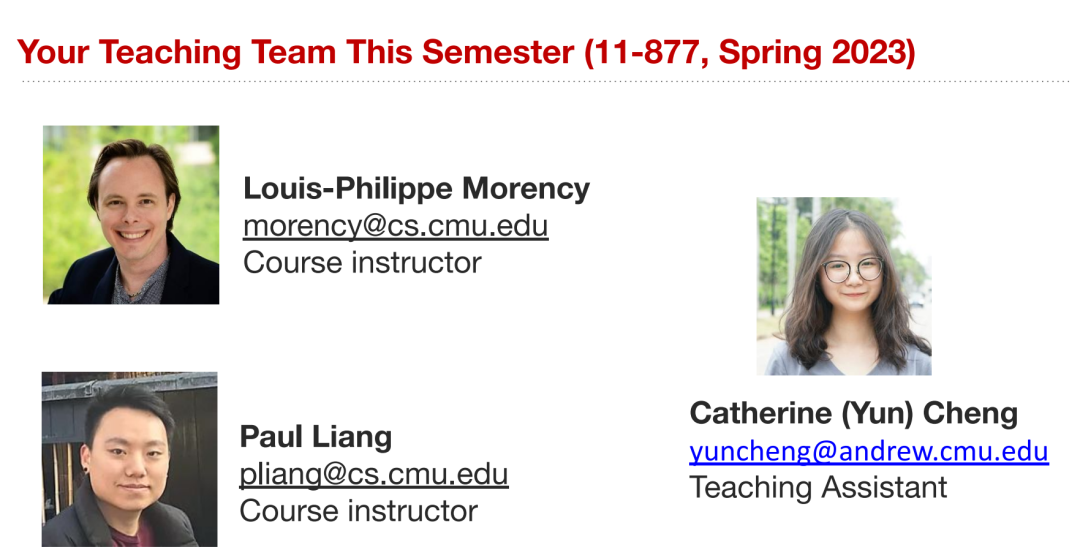
Task: Select "Course instructor" below the pliang email
Action: pos(358,511)
